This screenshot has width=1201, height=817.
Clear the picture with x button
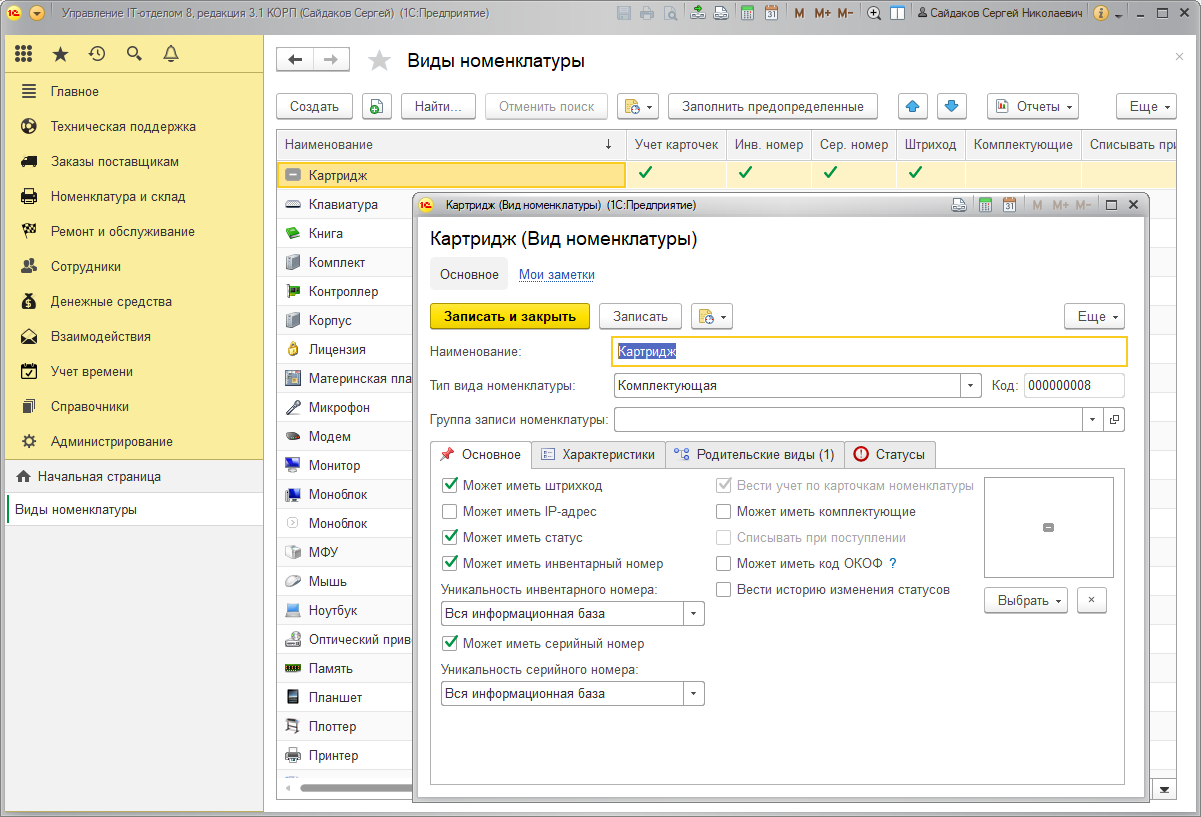[x=1092, y=600]
